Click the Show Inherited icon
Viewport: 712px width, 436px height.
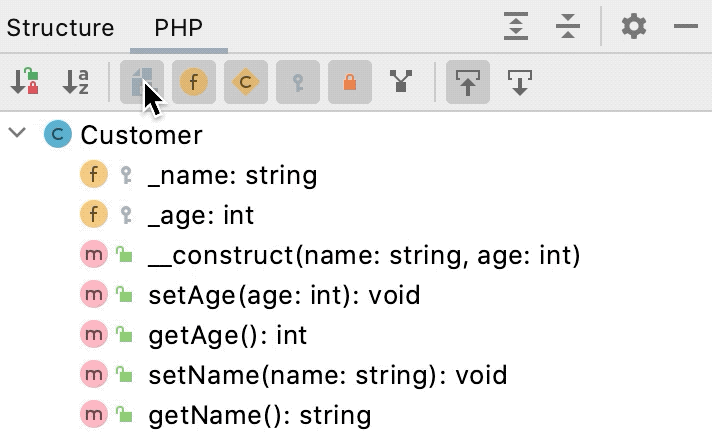[402, 82]
